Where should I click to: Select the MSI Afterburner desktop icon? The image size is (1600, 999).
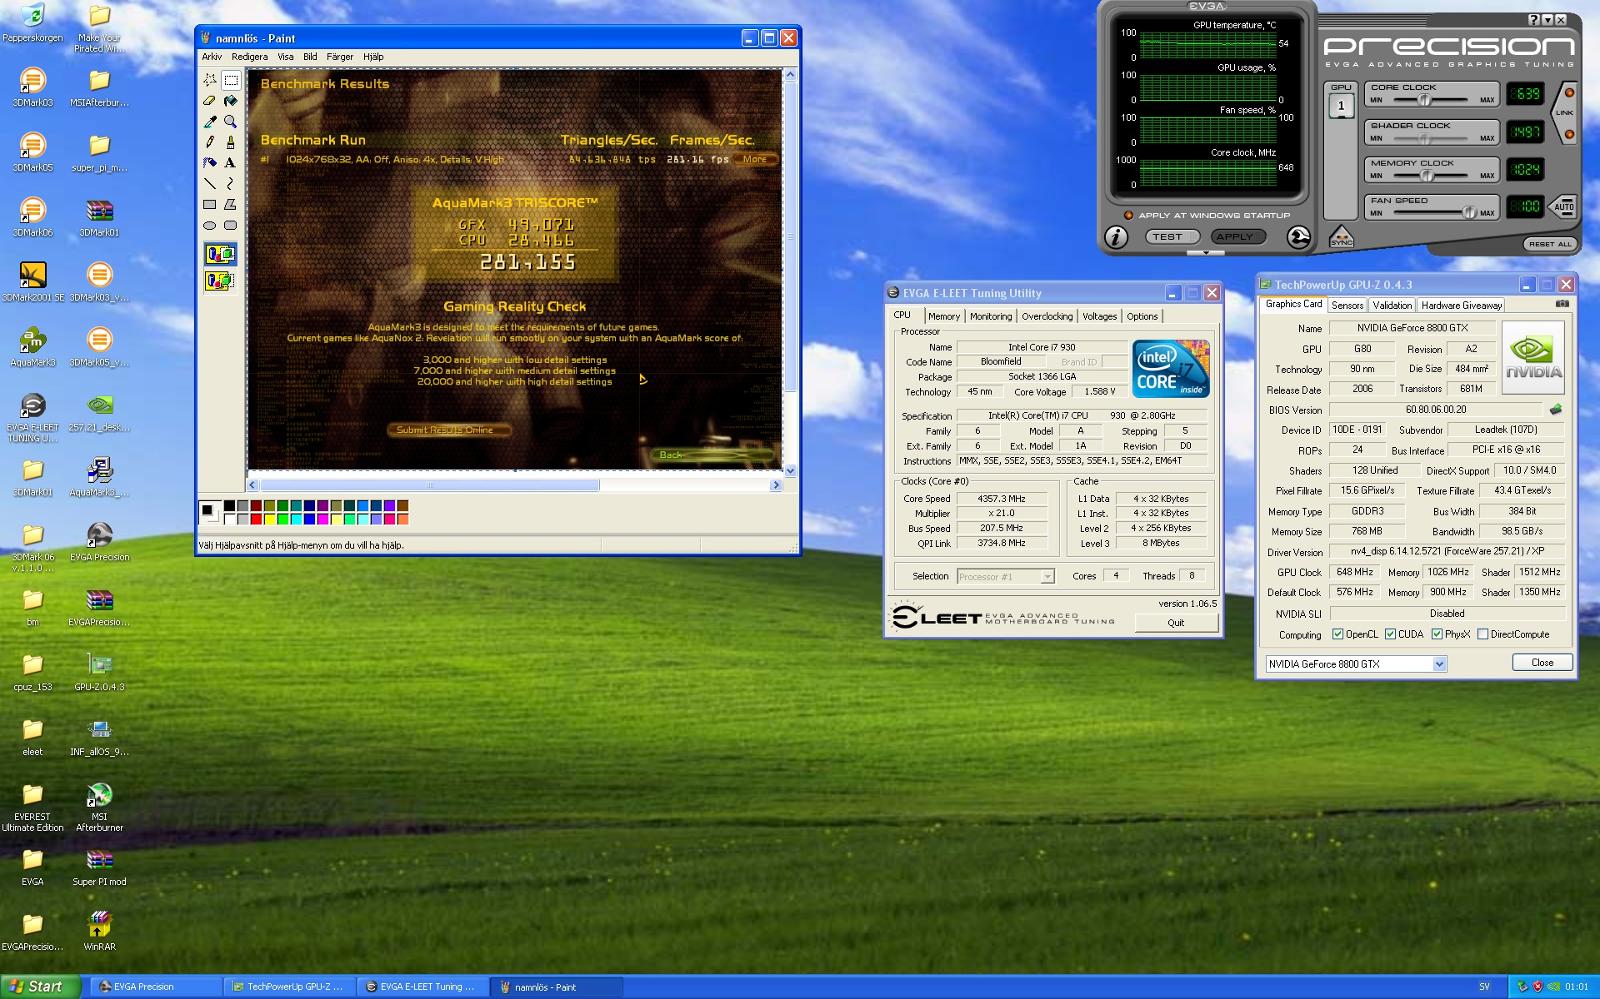99,806
